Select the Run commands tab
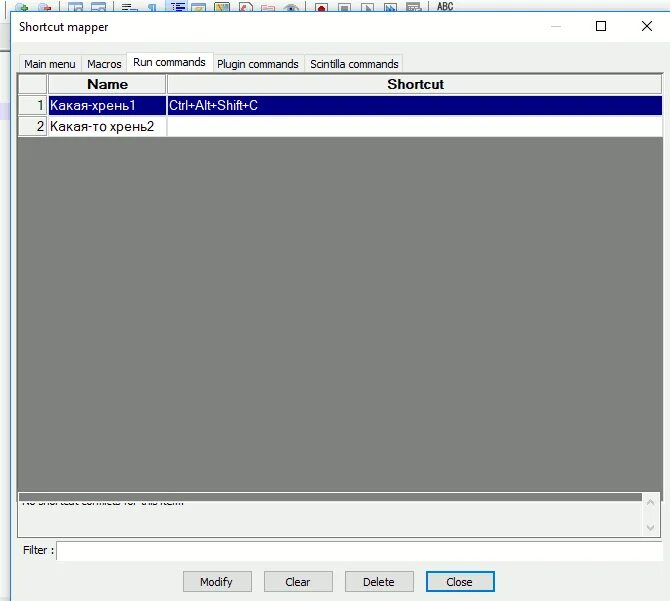The image size is (670, 601). coord(169,62)
